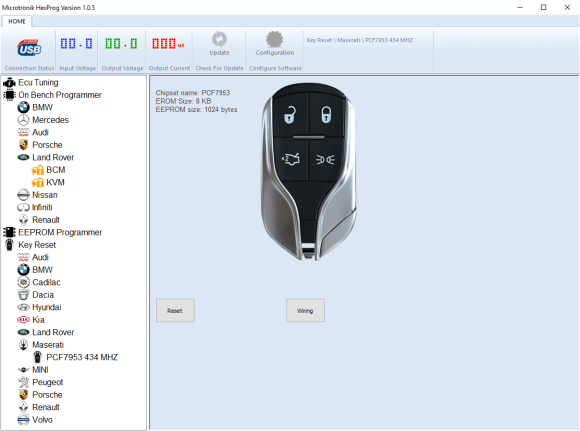Image resolution: width=580 pixels, height=431 pixels.
Task: Minimize the HexProg window
Action: pos(520,7)
